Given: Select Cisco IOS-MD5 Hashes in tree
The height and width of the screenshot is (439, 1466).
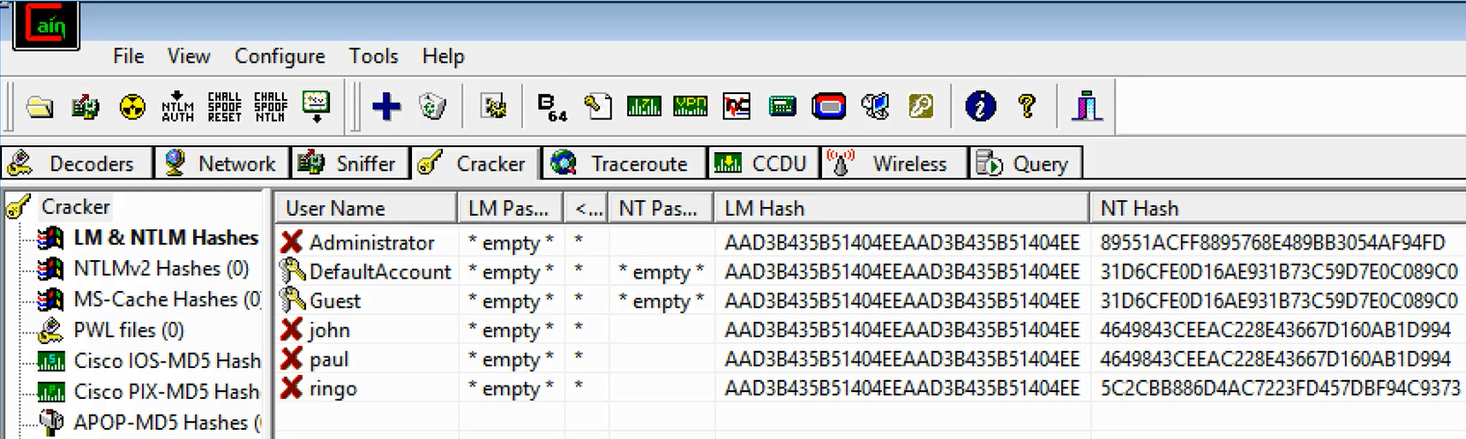Looking at the screenshot, I should (166, 361).
